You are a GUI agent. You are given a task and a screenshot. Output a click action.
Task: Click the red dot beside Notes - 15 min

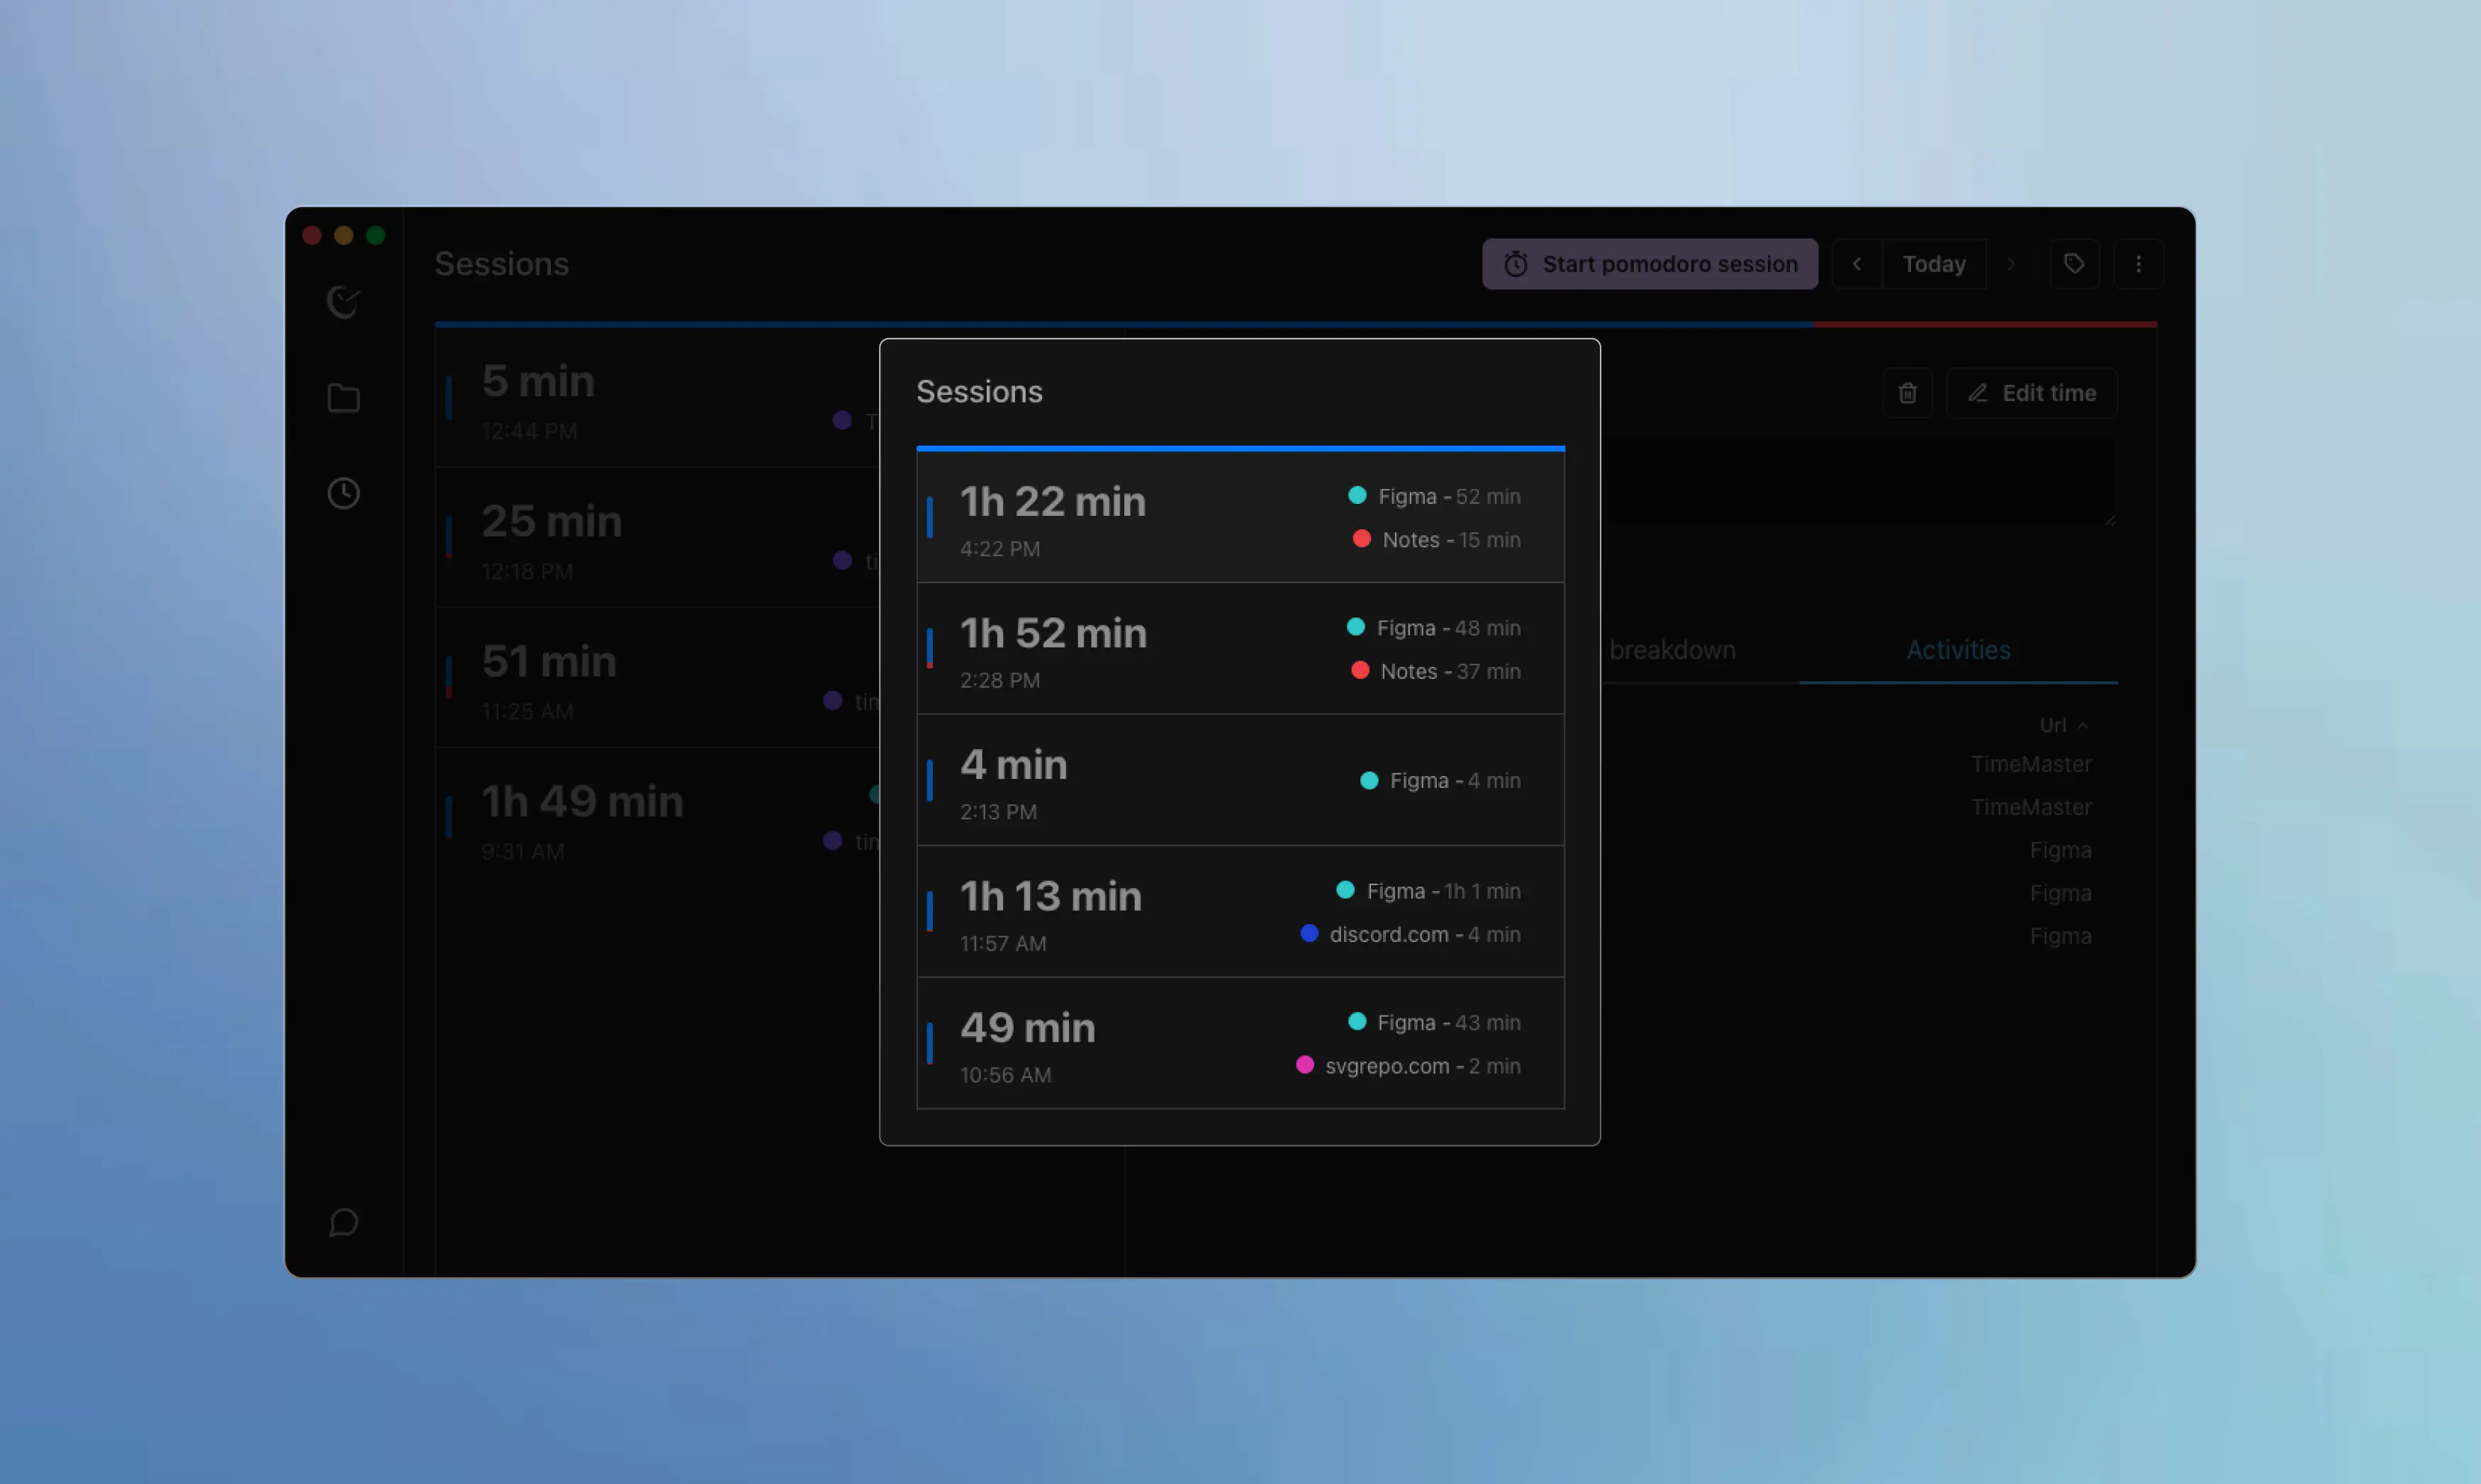1361,538
